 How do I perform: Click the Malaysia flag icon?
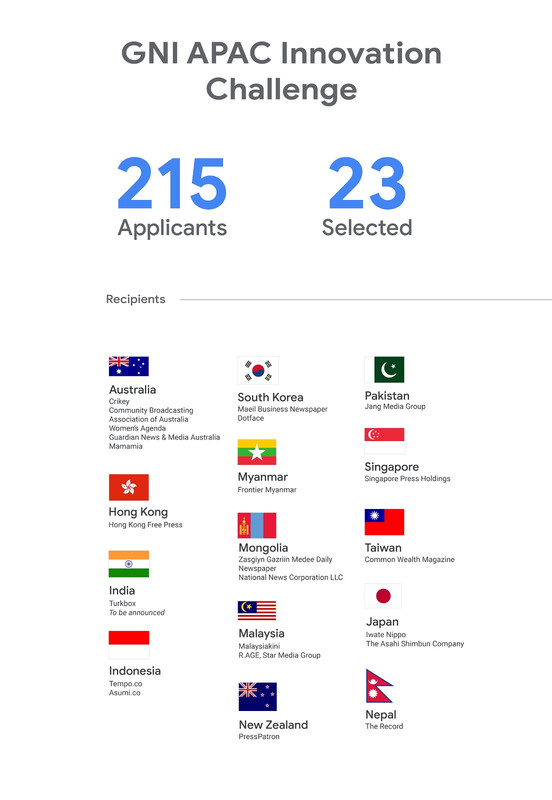[x=257, y=610]
